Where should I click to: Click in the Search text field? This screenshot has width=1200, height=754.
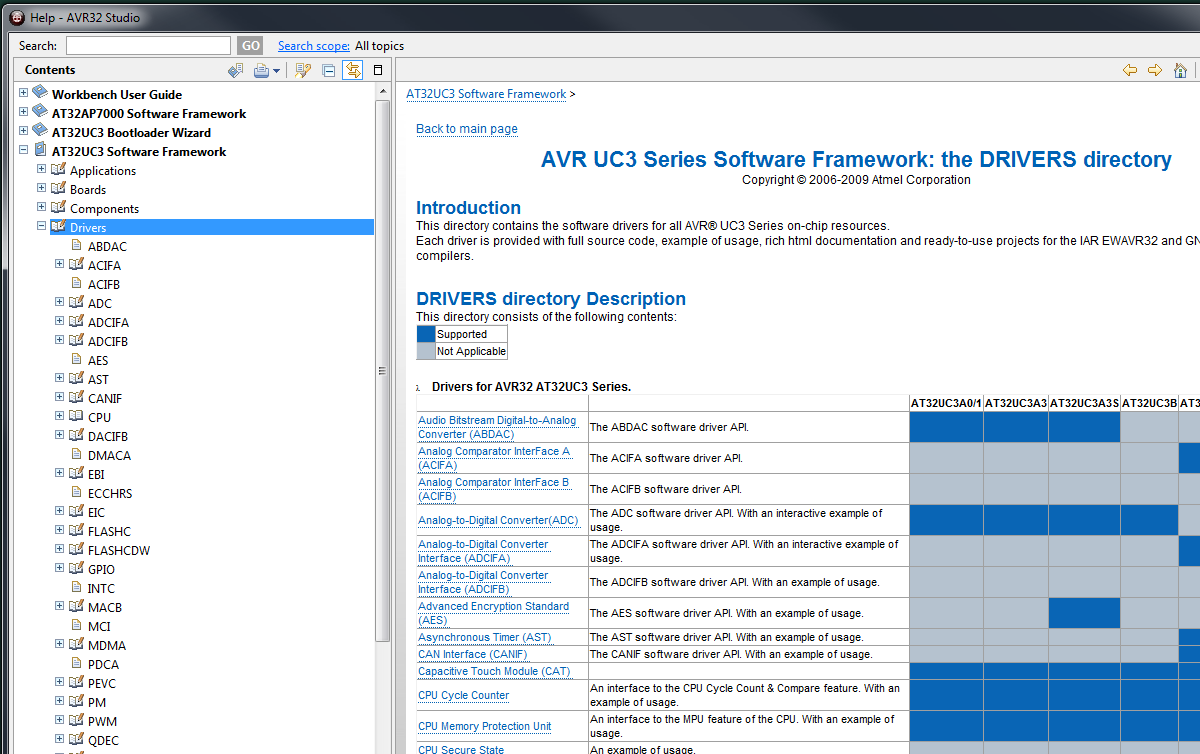[148, 45]
